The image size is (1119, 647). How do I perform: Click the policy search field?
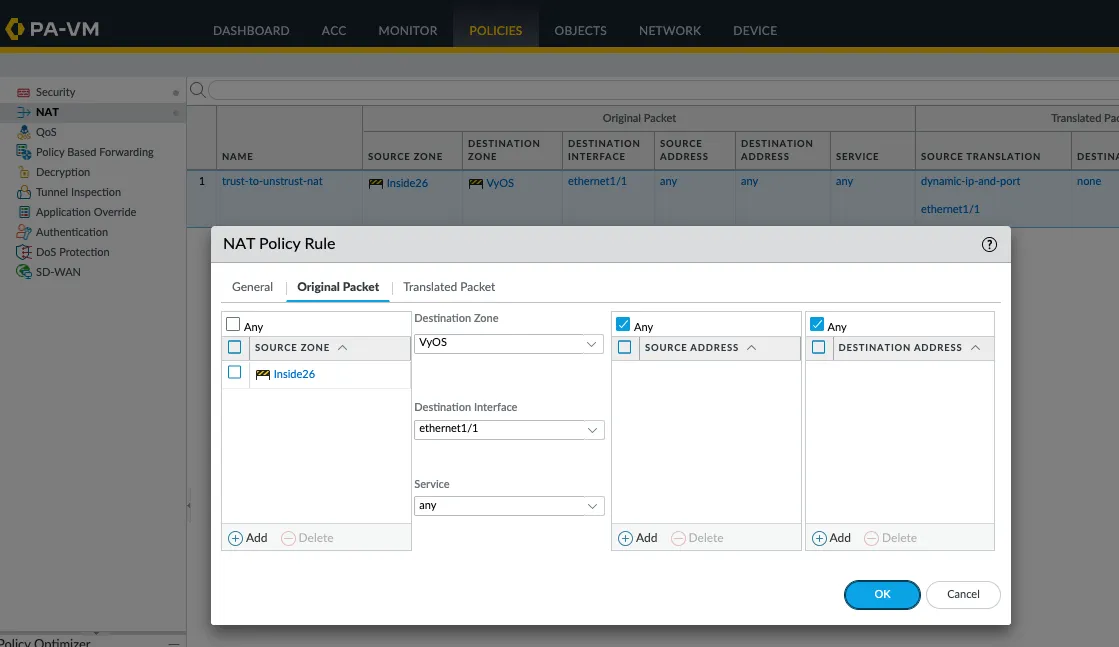click(400, 89)
